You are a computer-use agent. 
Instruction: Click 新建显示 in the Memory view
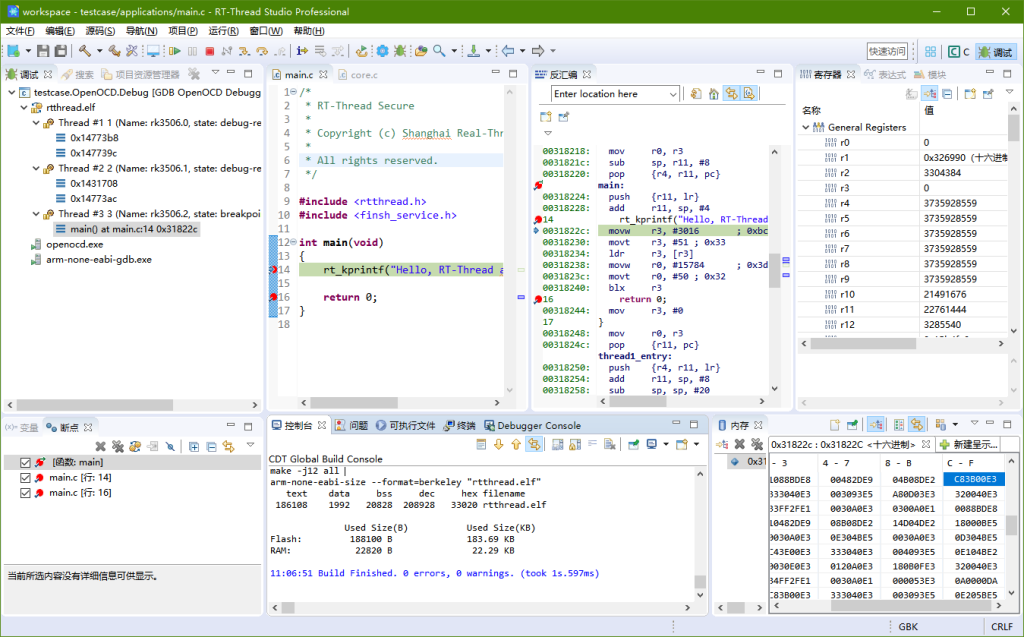pos(970,444)
